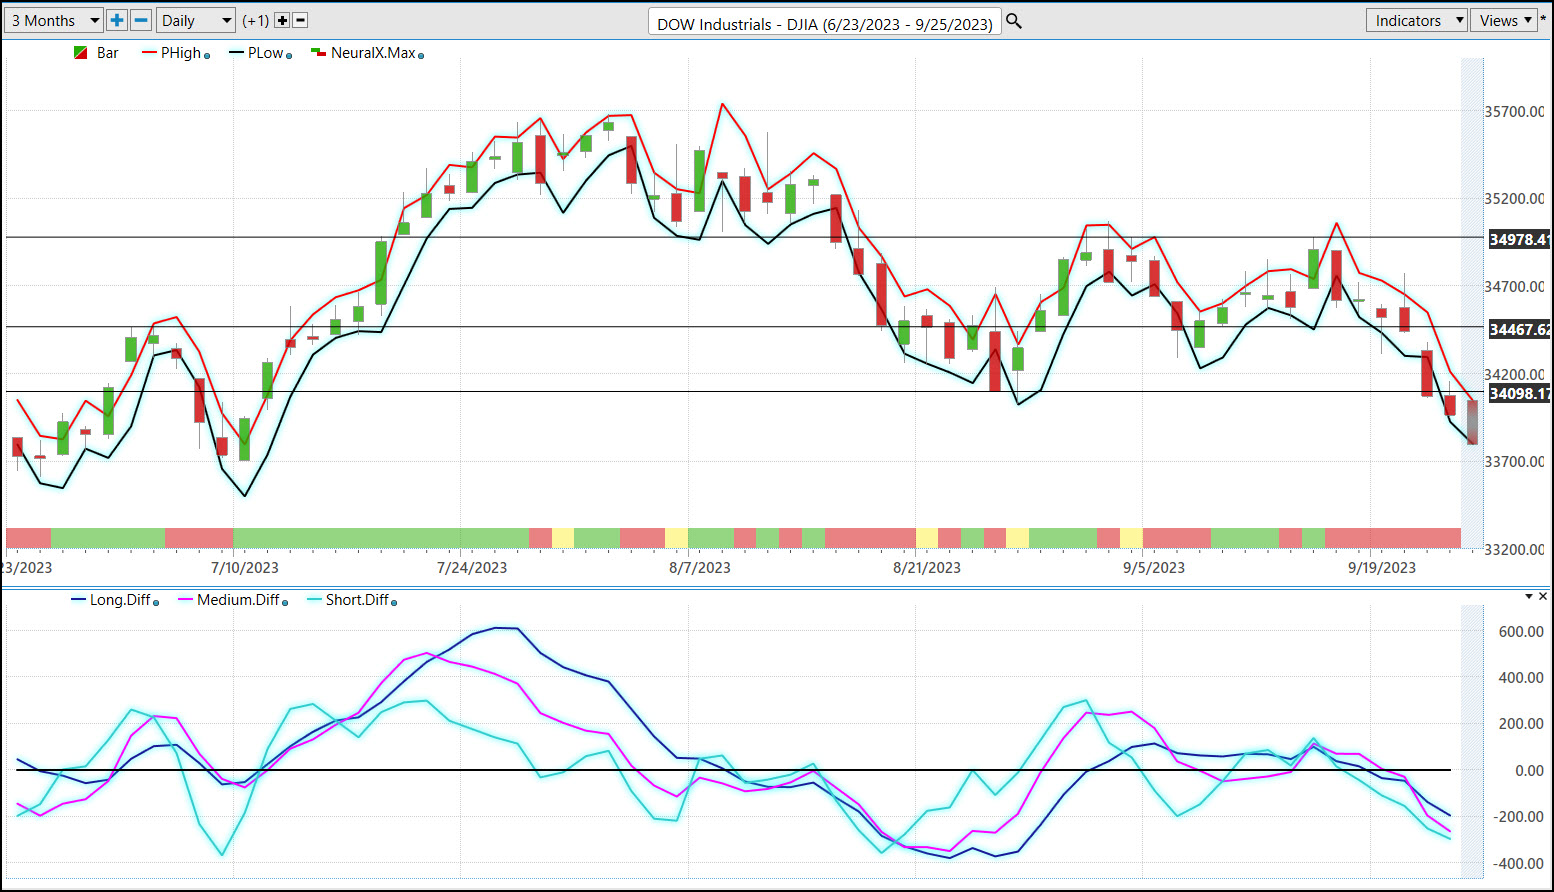This screenshot has height=892, width=1554.
Task: Click the Medium.Diff legend label
Action: (238, 600)
